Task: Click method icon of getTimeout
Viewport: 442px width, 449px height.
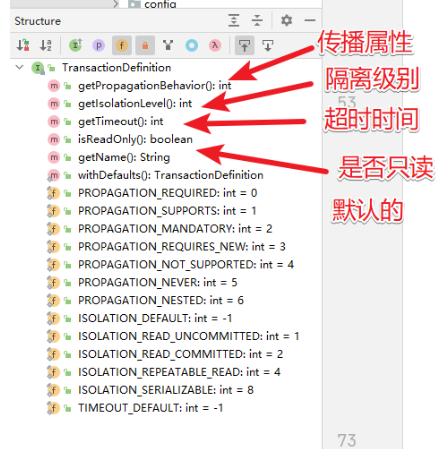Action: tap(54, 122)
